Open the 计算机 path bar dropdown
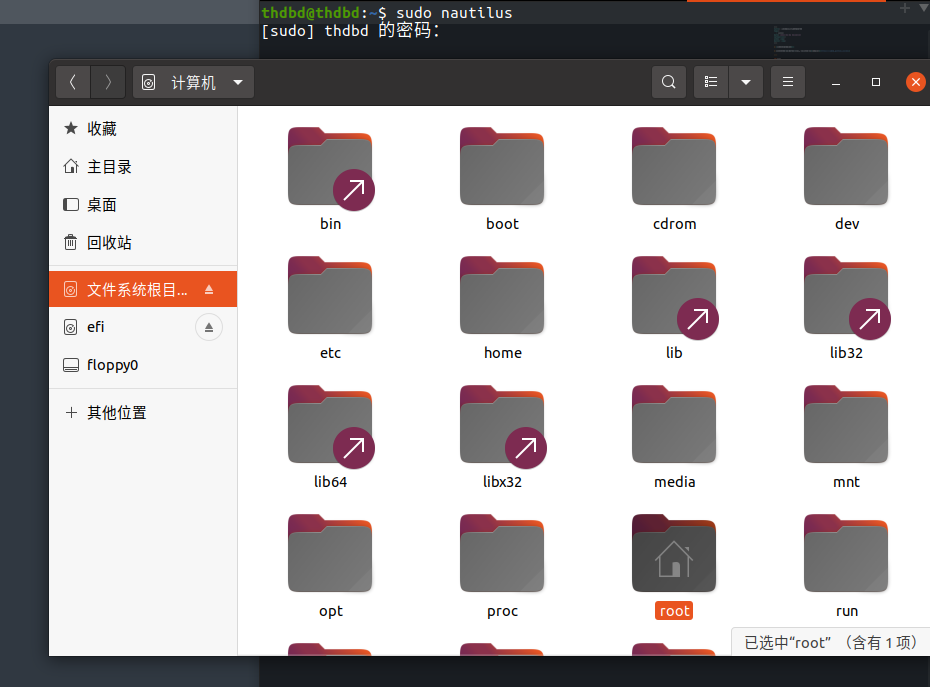This screenshot has width=930, height=687. [x=193, y=82]
